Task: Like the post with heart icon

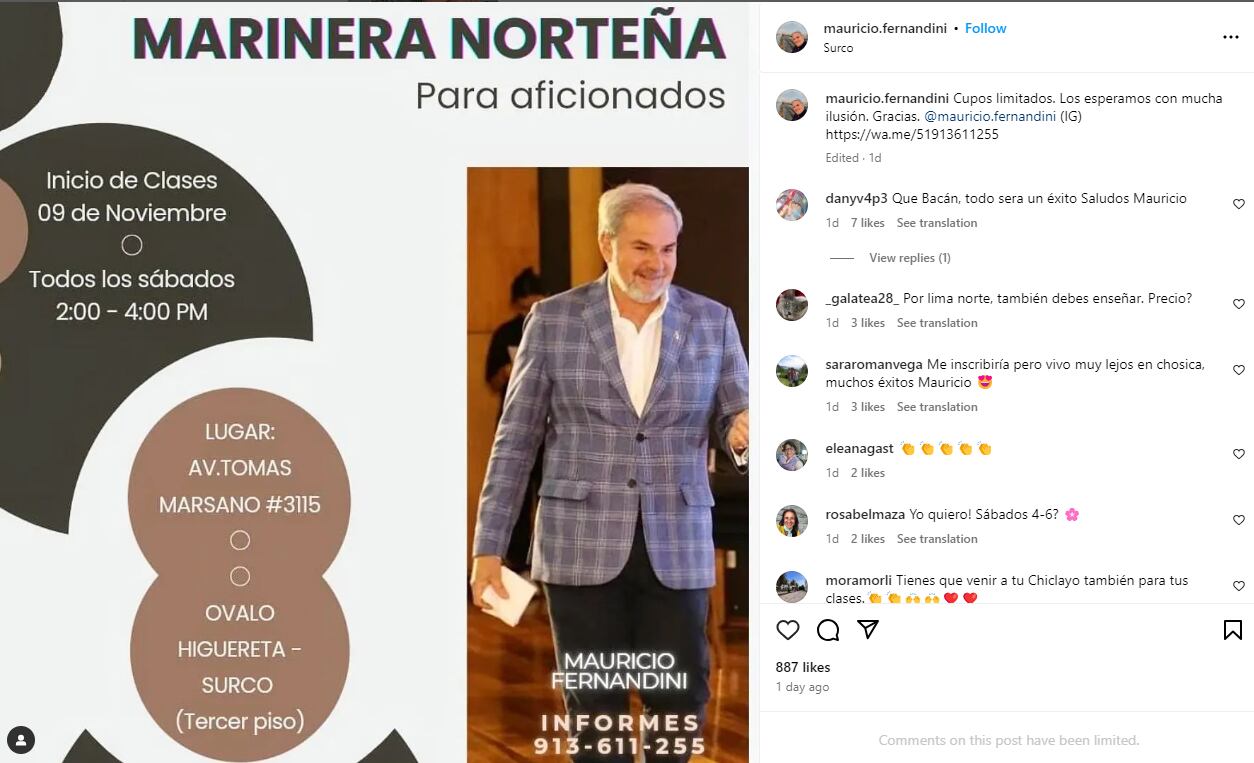Action: [x=788, y=630]
